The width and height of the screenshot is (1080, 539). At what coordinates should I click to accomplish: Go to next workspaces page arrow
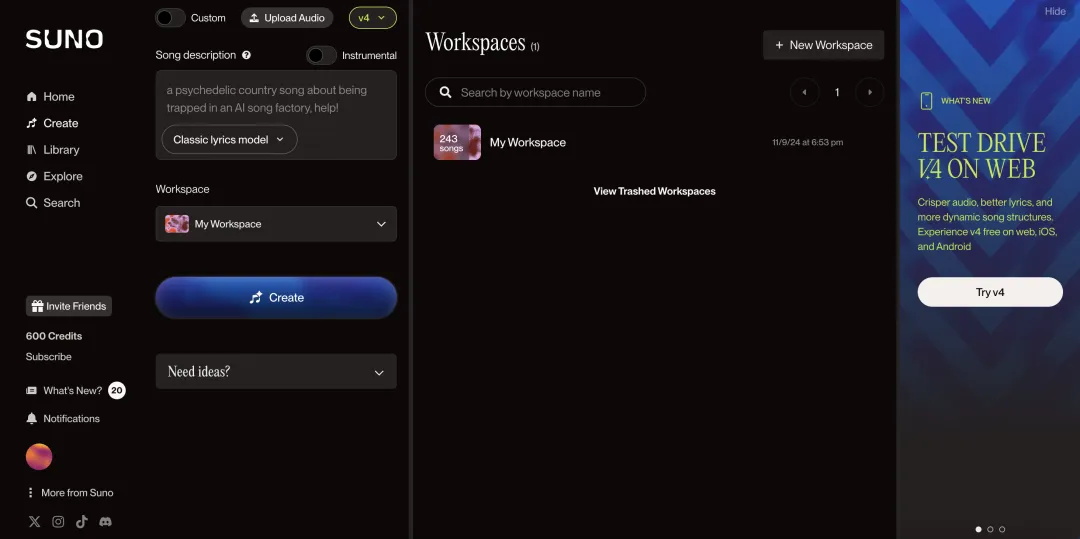[870, 92]
